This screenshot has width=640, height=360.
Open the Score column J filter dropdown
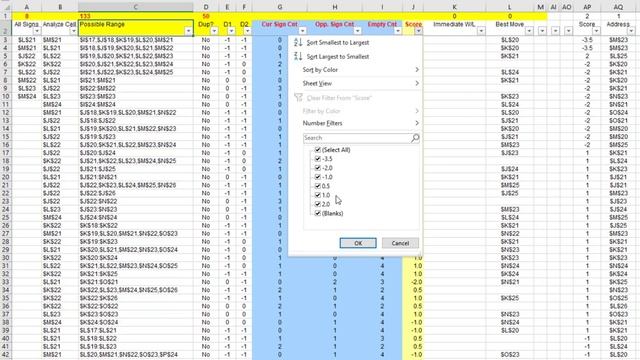click(x=418, y=31)
